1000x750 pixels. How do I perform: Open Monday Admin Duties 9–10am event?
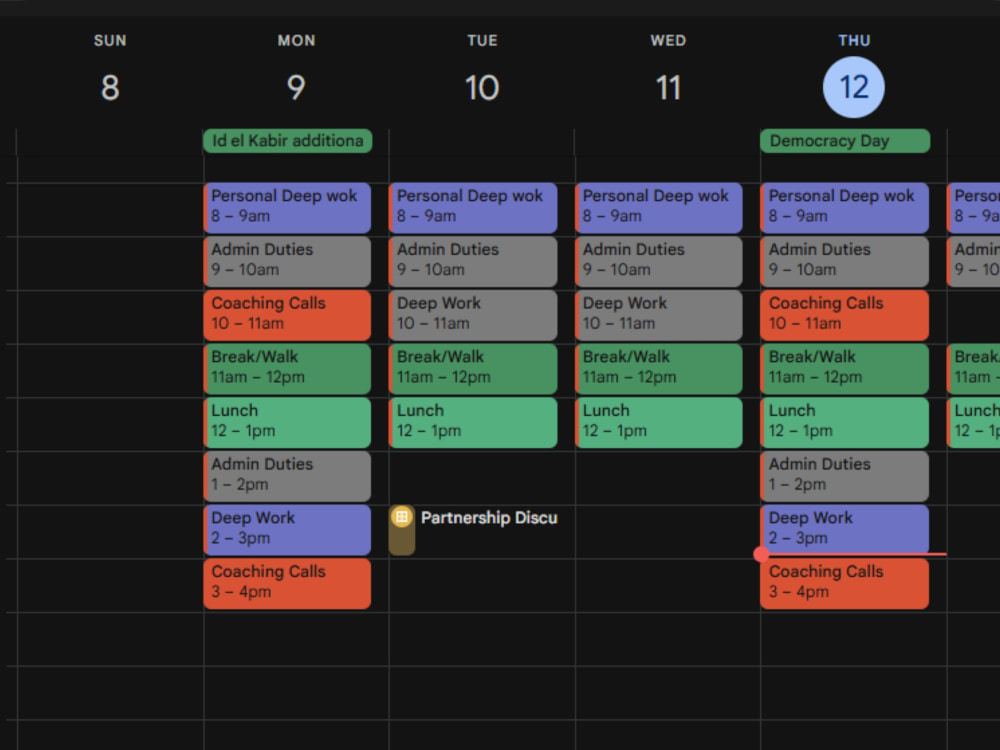(x=287, y=261)
